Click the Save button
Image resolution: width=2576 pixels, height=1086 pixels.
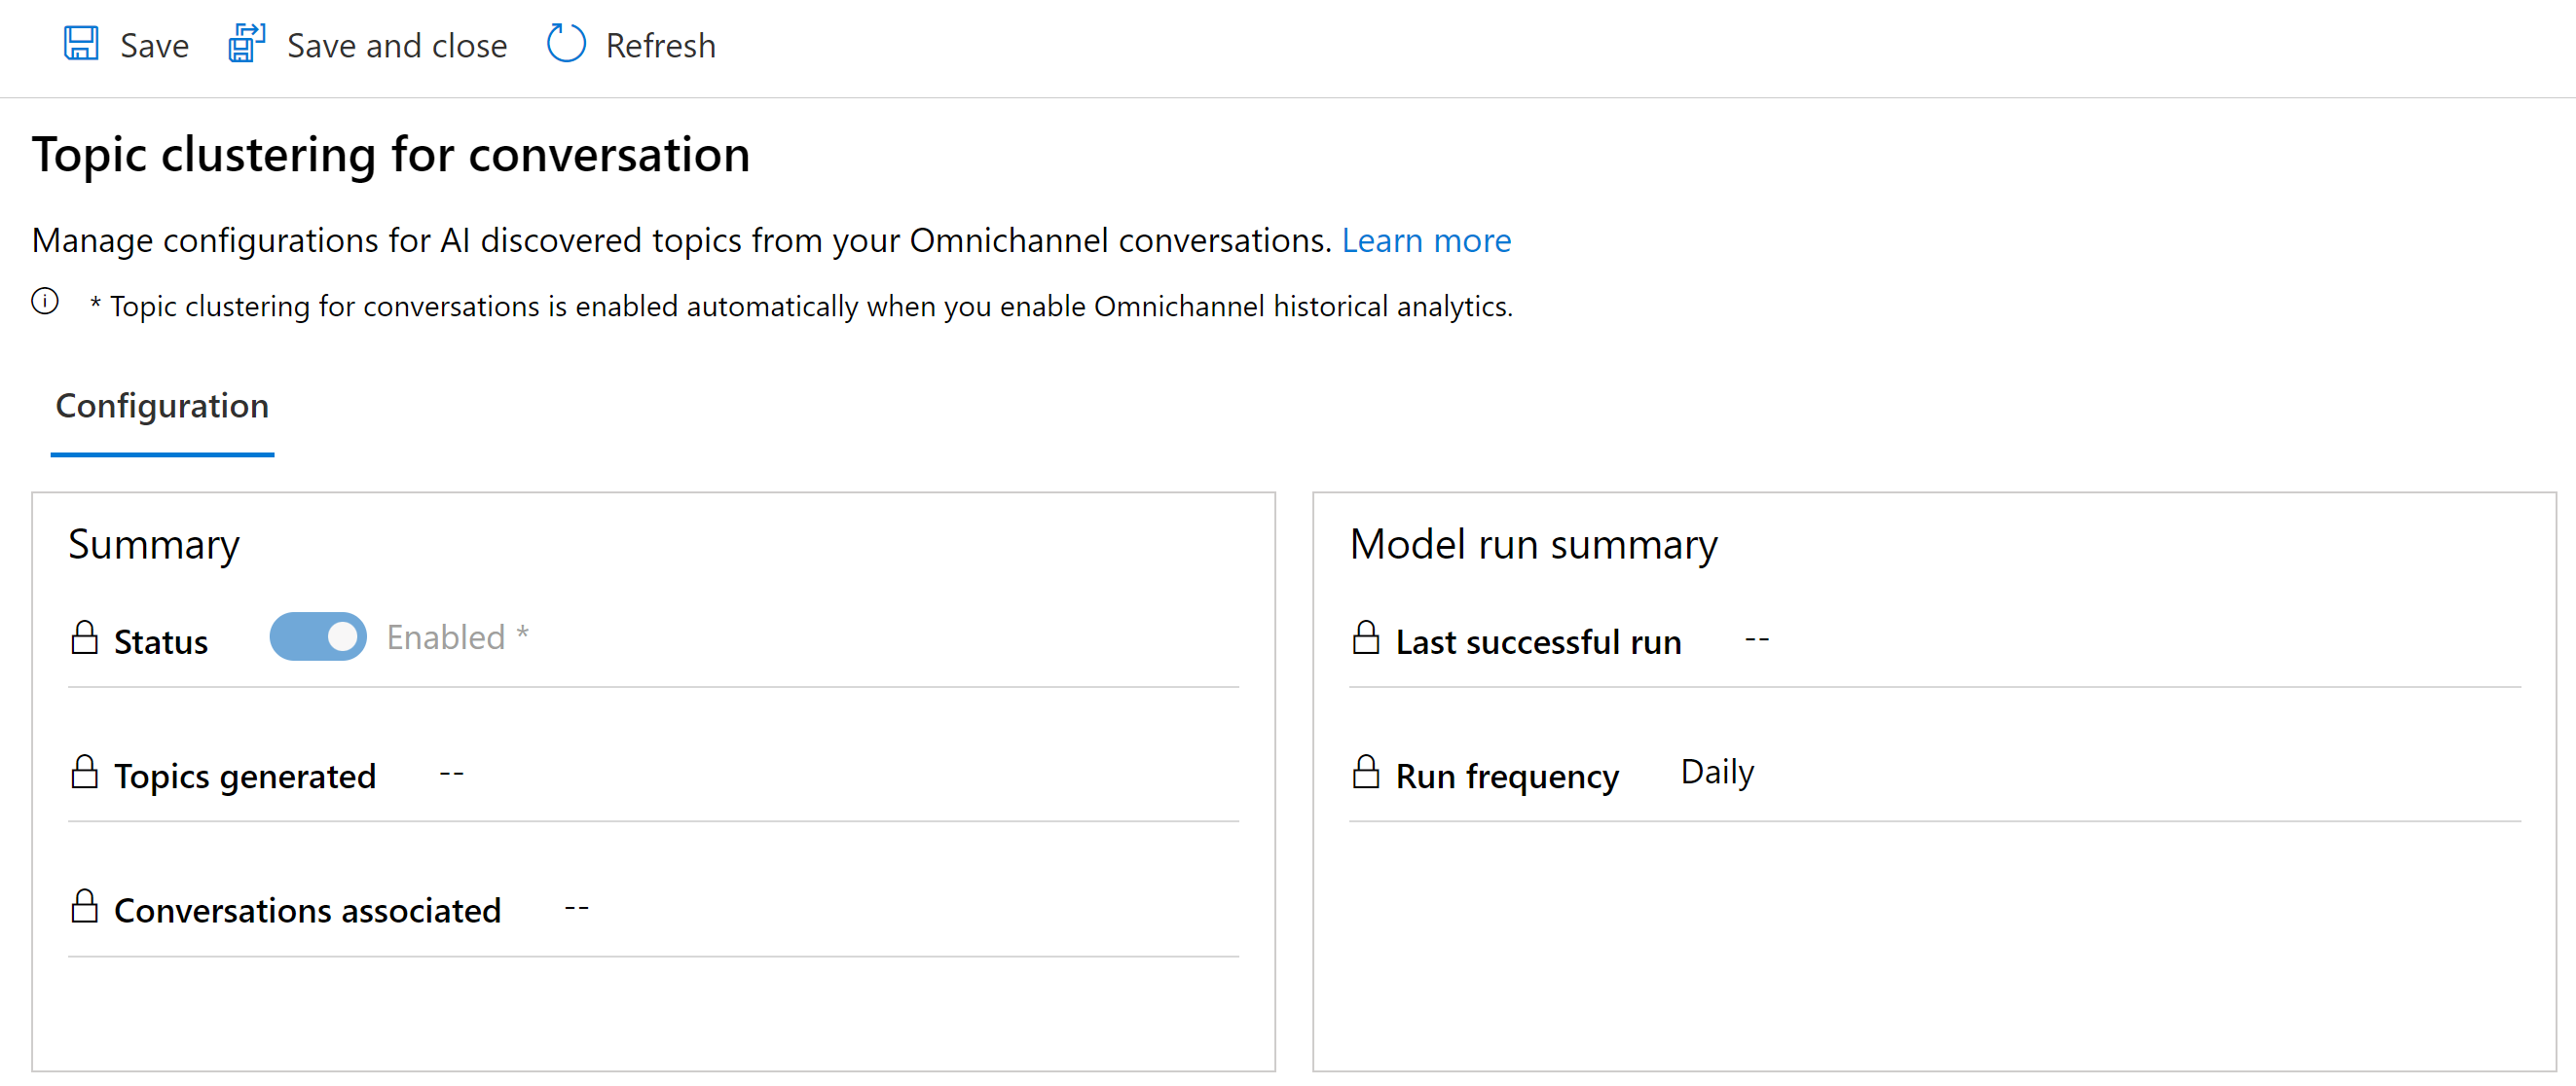pyautogui.click(x=127, y=45)
